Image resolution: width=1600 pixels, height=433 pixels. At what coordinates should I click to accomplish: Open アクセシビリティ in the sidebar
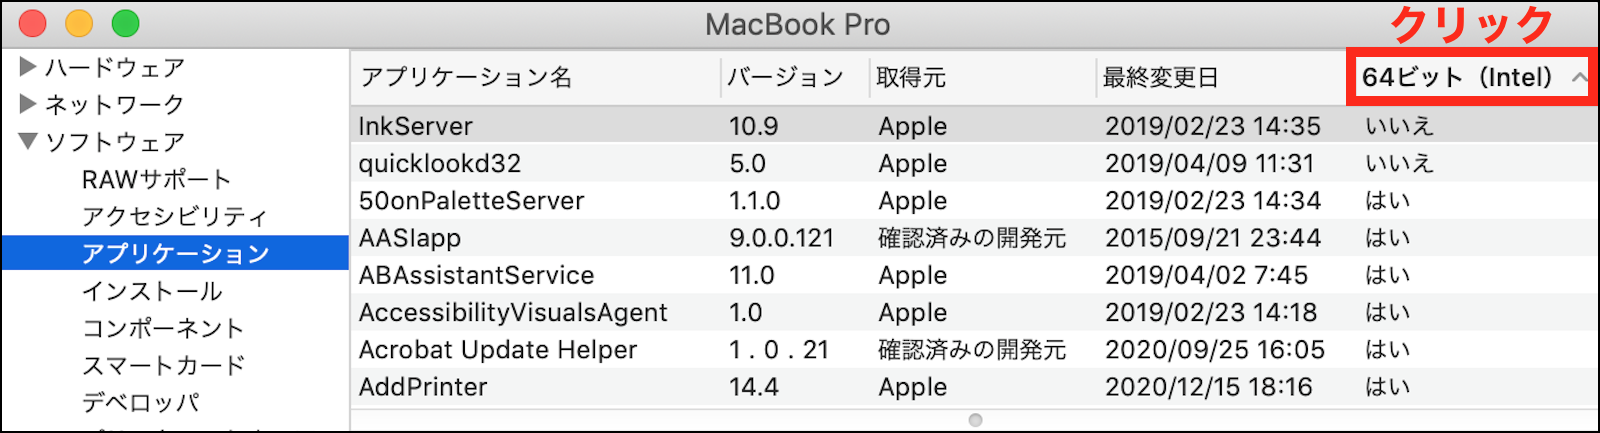[175, 216]
